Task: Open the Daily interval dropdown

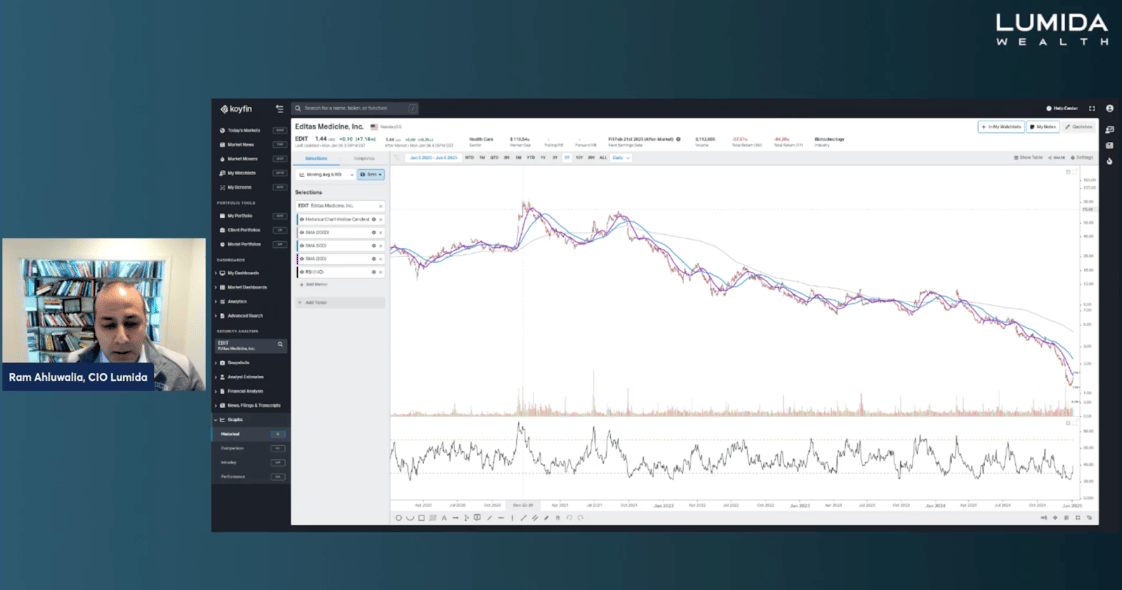Action: pyautogui.click(x=620, y=158)
